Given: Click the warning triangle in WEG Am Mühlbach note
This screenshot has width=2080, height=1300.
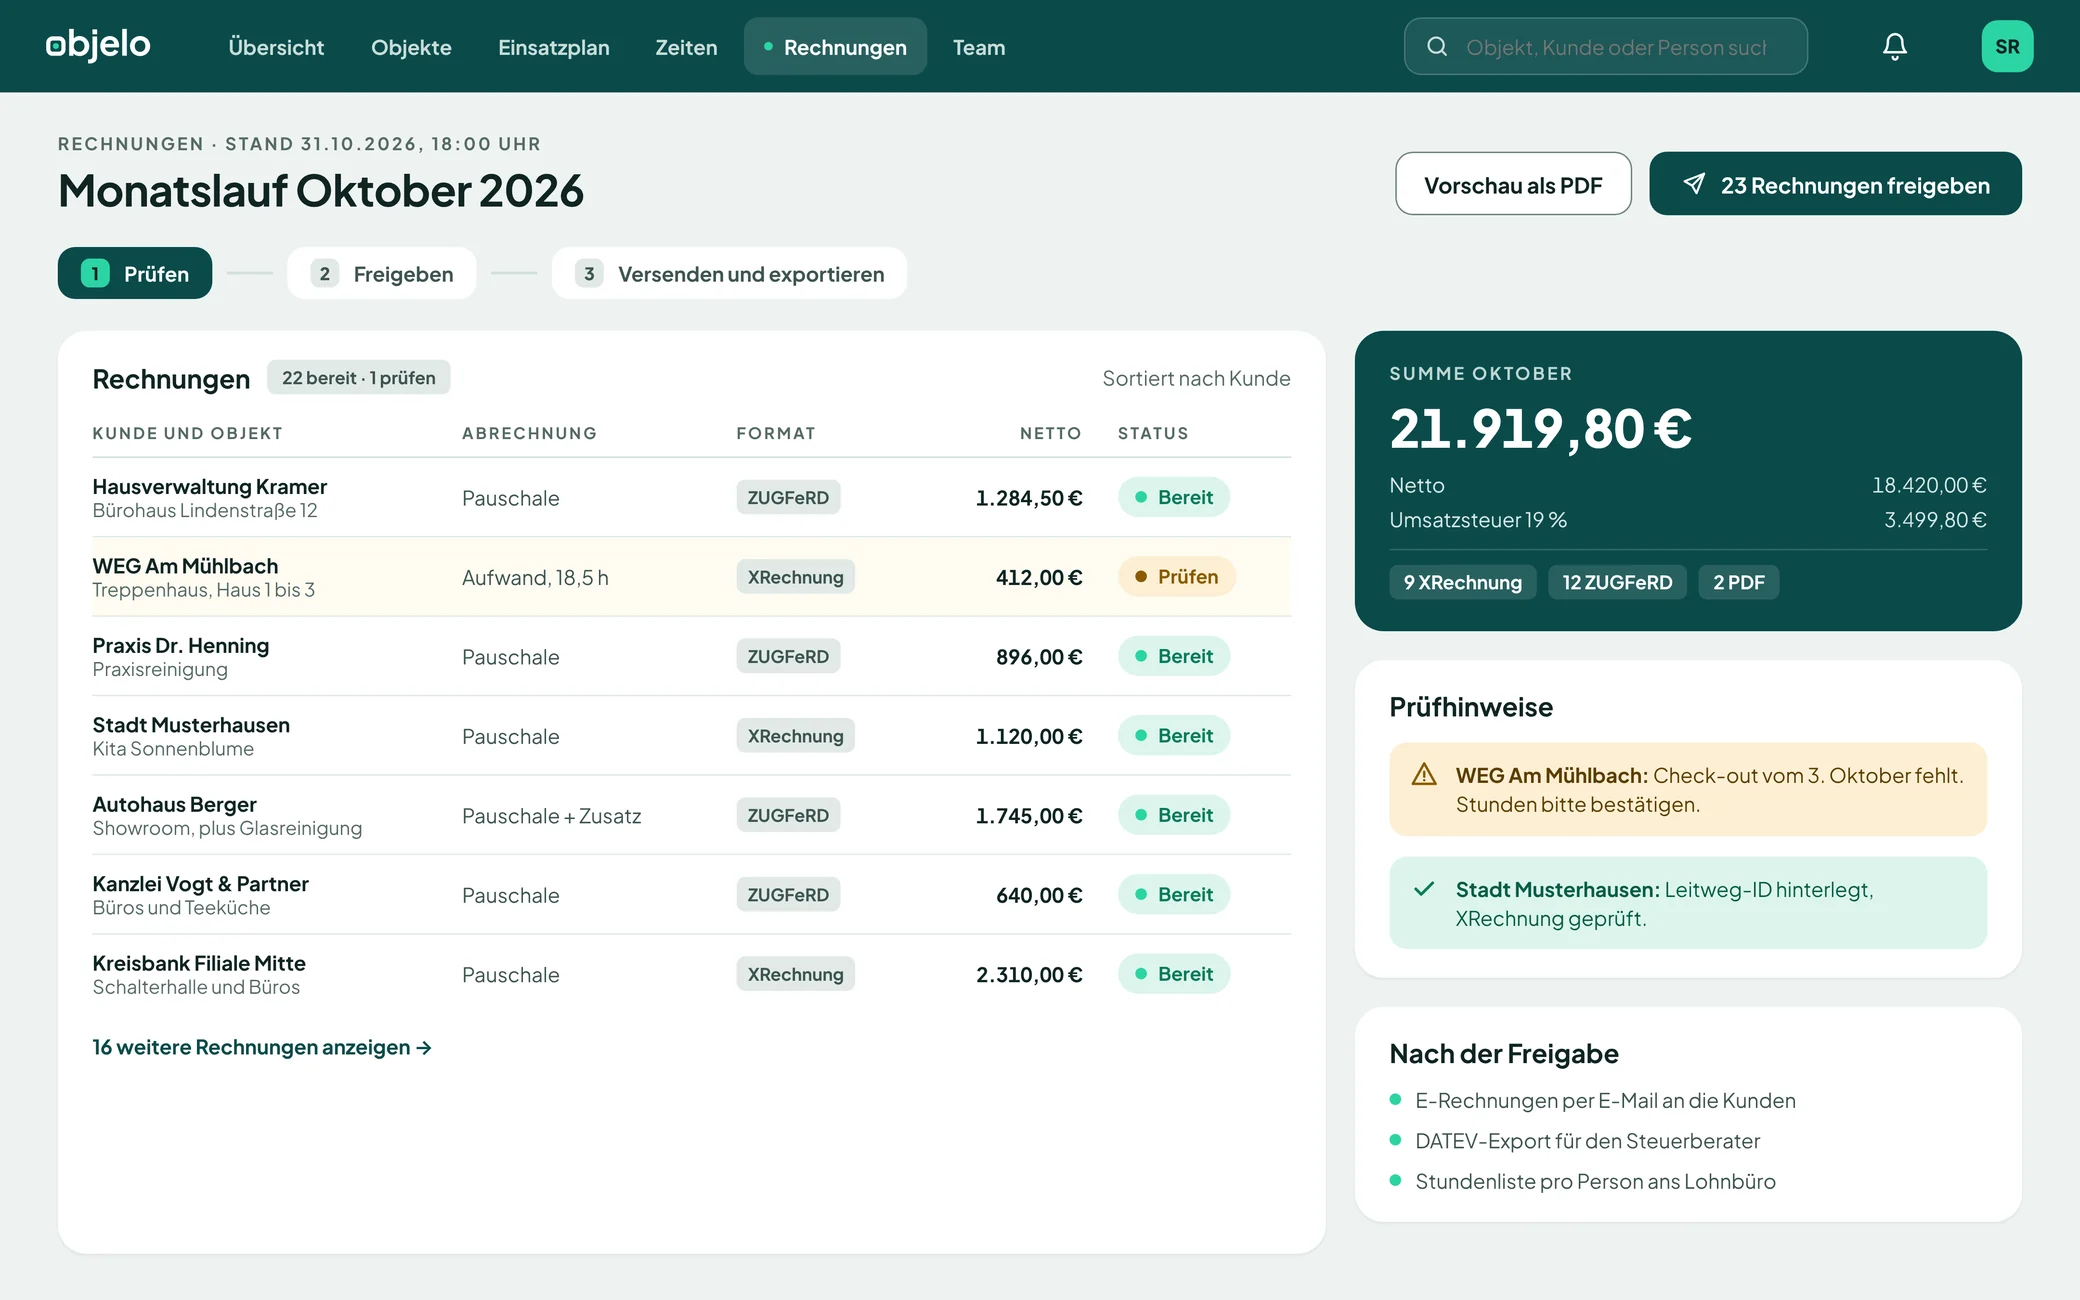Looking at the screenshot, I should [x=1424, y=775].
